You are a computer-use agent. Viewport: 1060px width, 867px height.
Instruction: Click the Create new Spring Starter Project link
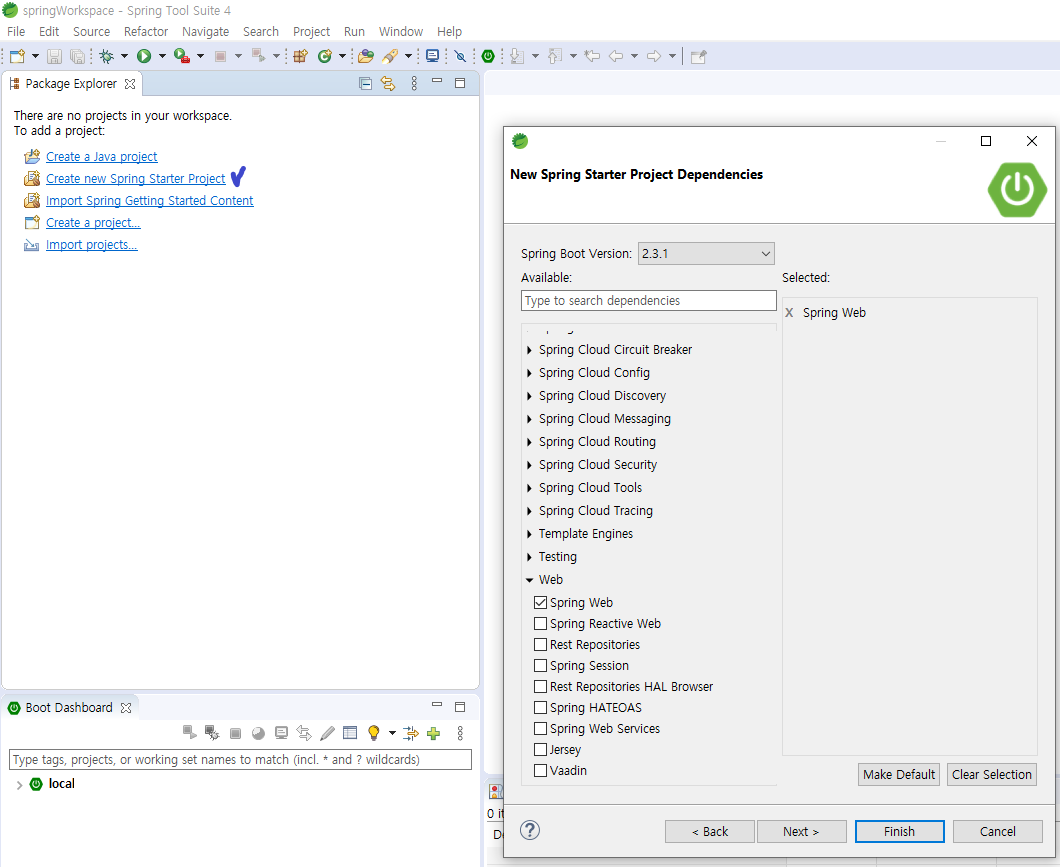click(x=135, y=178)
